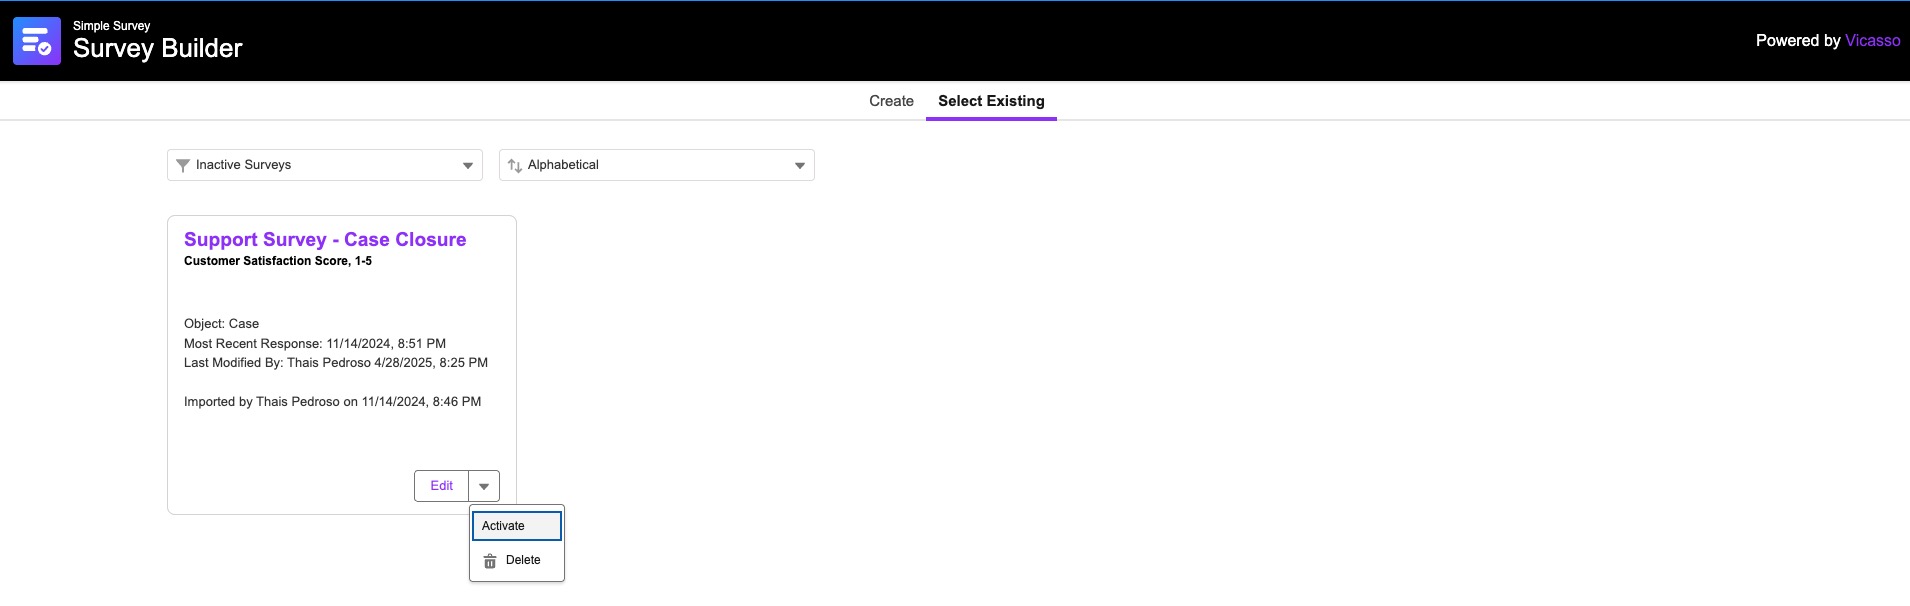
Task: Click the Most Recent Response line
Action: [x=315, y=344]
